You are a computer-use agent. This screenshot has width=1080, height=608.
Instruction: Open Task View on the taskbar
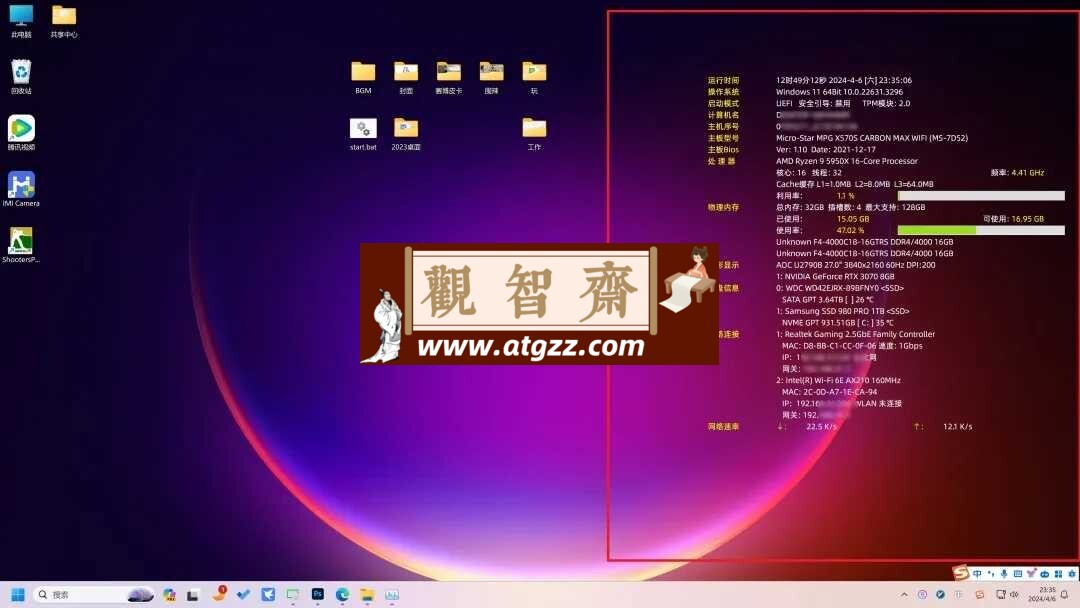pyautogui.click(x=193, y=594)
